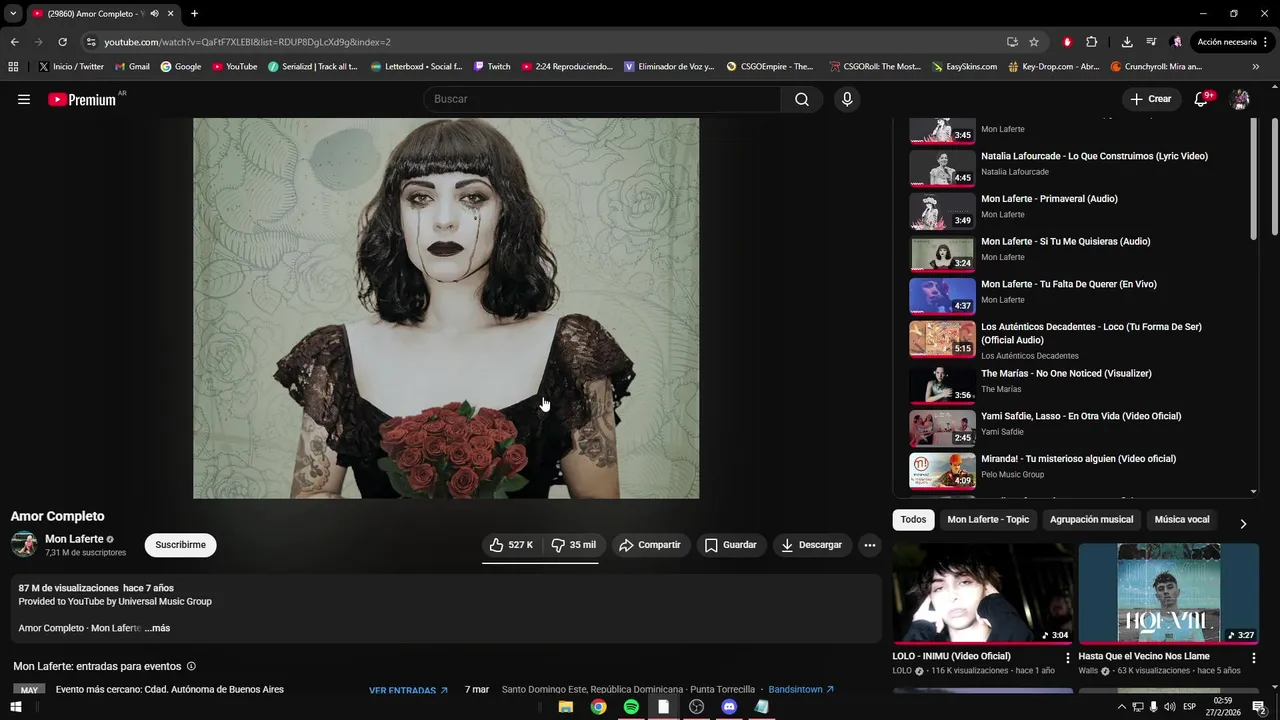Click the Suscribirme button
The width and height of the screenshot is (1280, 720).
pos(180,545)
